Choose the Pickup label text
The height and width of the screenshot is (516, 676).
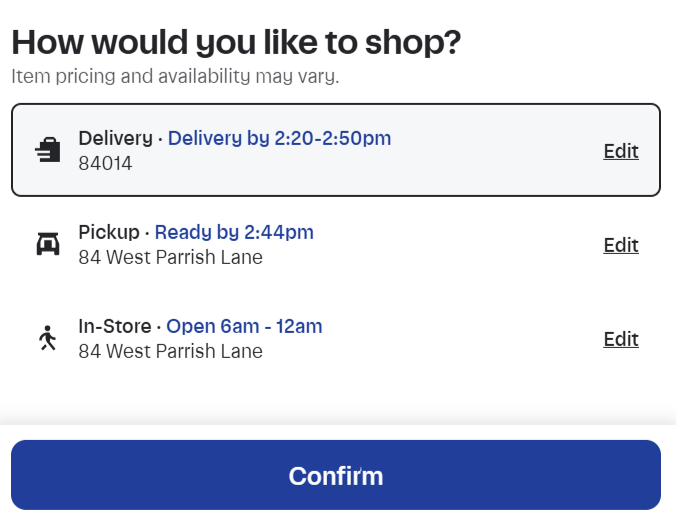pyautogui.click(x=109, y=232)
